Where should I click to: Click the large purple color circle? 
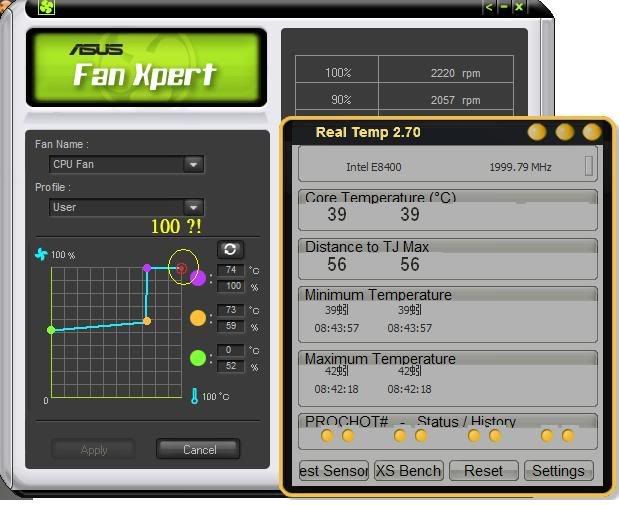[x=198, y=278]
